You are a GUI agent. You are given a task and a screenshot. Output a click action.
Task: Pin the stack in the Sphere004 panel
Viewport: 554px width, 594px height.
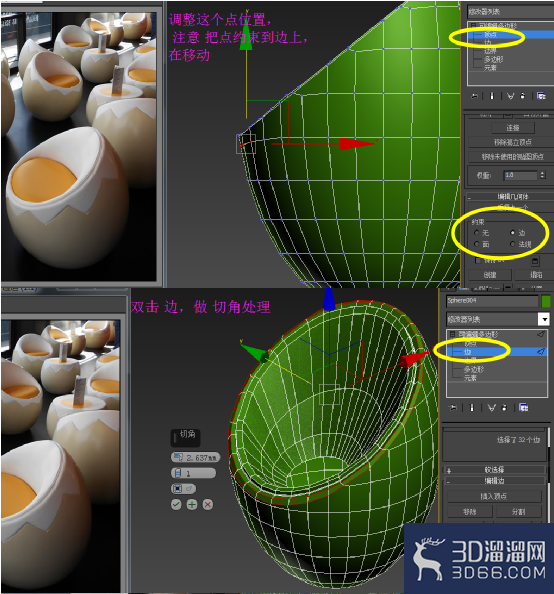[x=453, y=408]
